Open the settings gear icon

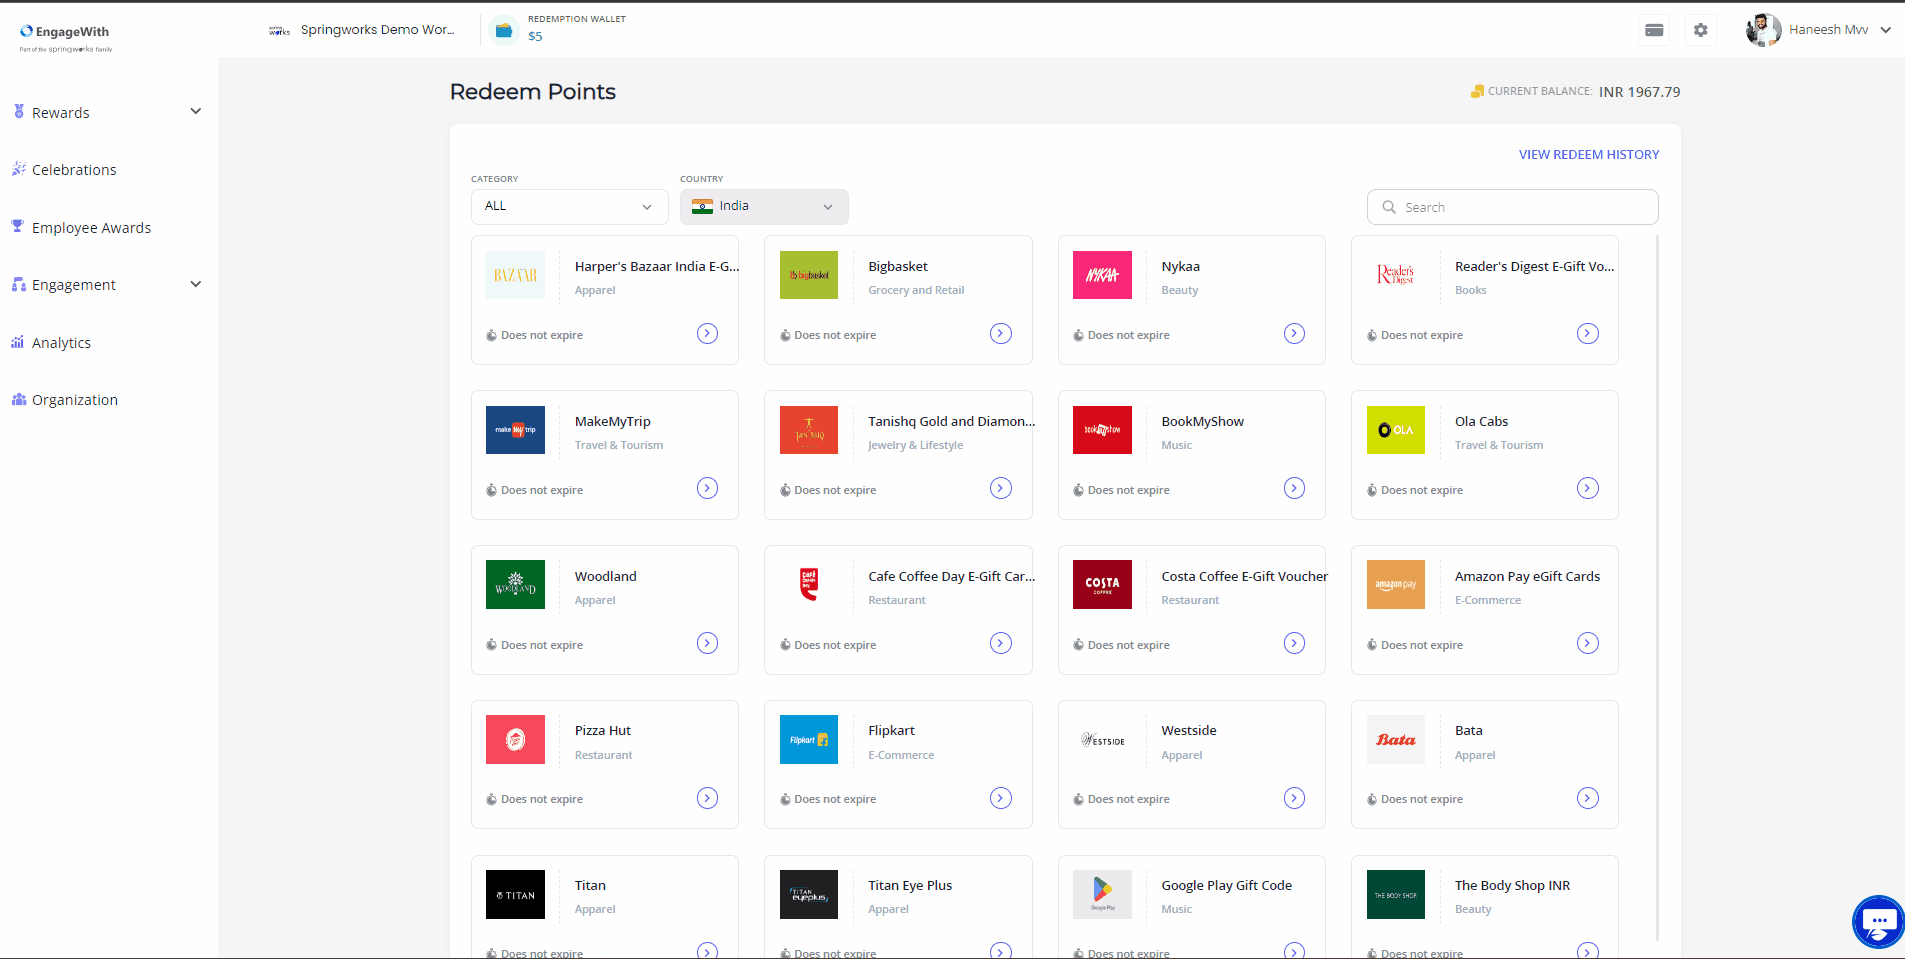pos(1700,30)
